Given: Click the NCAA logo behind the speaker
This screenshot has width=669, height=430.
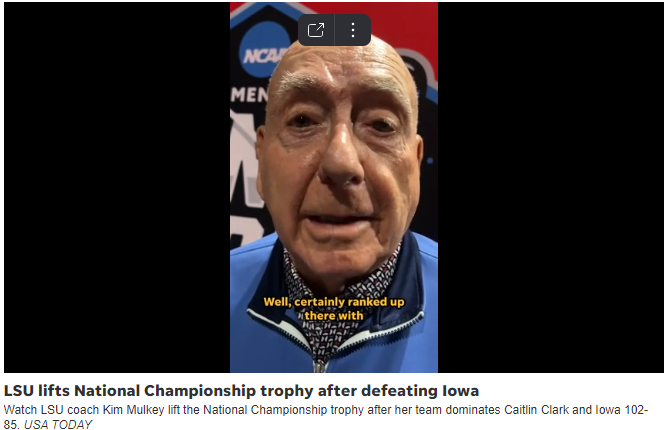Looking at the screenshot, I should [261, 52].
